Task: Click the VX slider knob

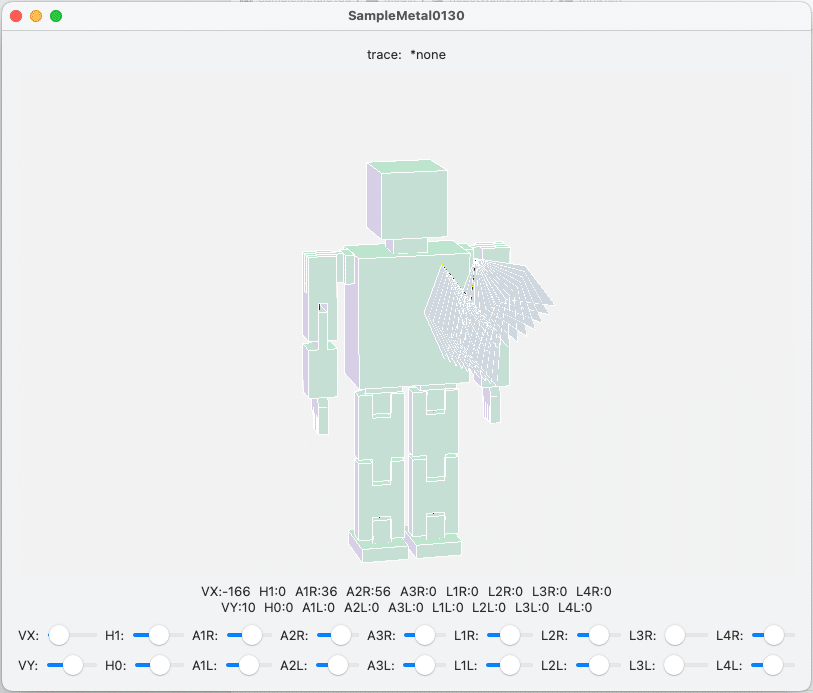Action: (x=59, y=635)
